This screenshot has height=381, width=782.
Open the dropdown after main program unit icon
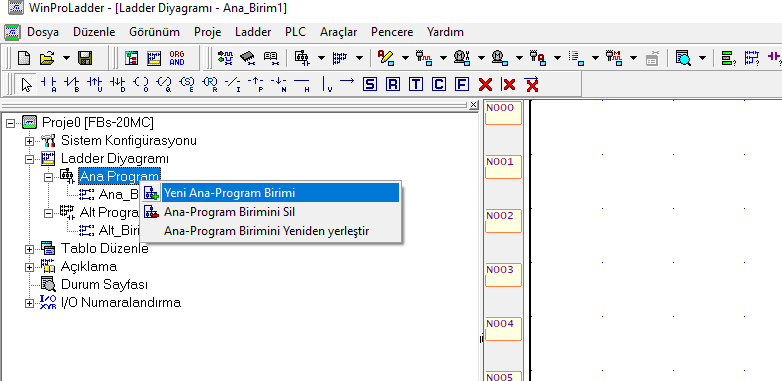[x=321, y=58]
